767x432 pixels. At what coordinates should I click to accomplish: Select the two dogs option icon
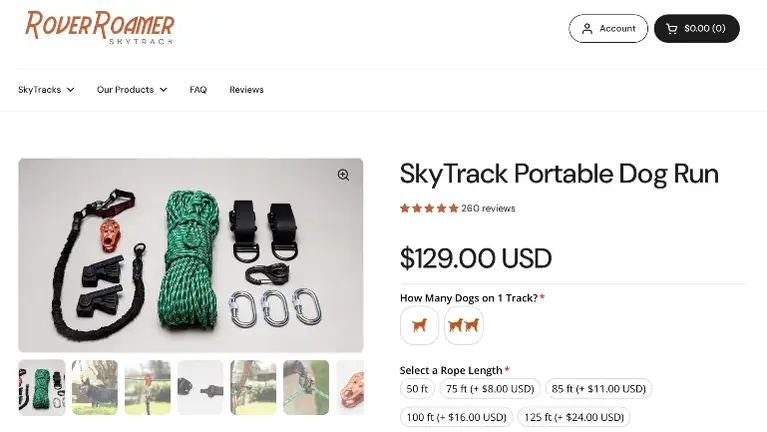click(x=463, y=325)
